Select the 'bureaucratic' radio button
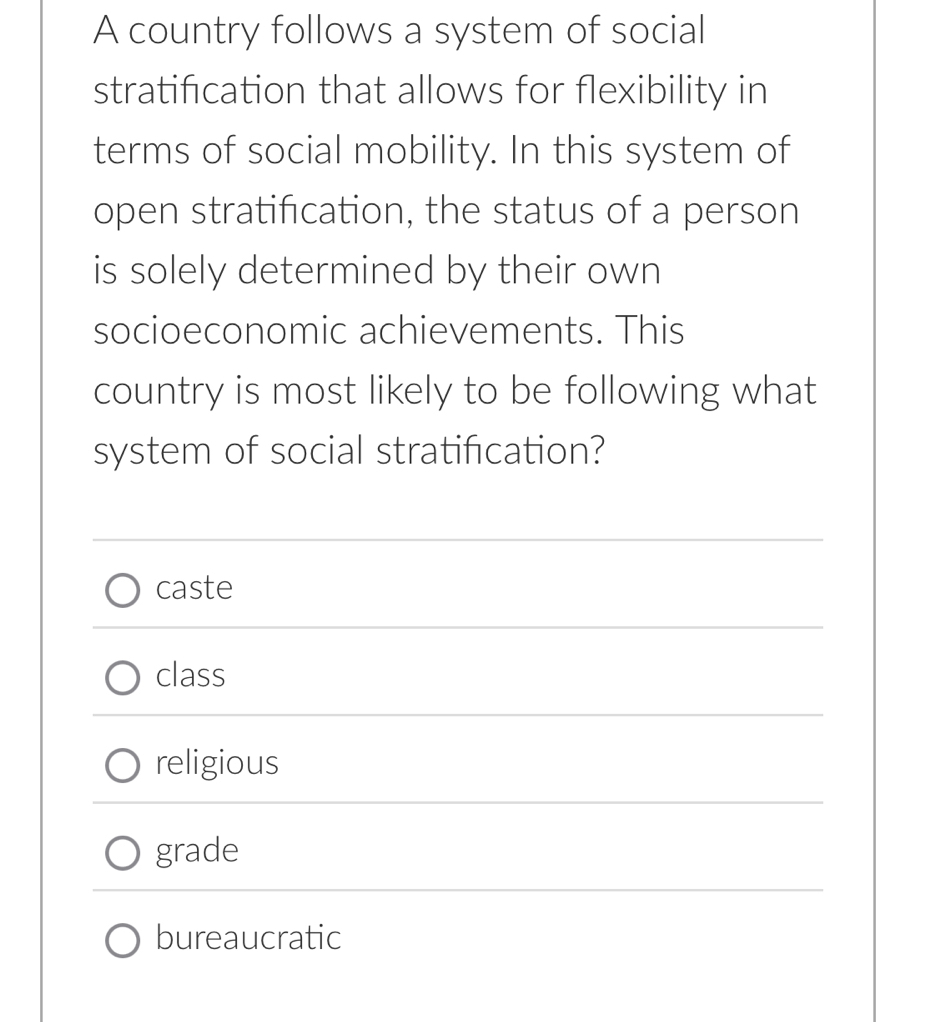 pos(123,941)
